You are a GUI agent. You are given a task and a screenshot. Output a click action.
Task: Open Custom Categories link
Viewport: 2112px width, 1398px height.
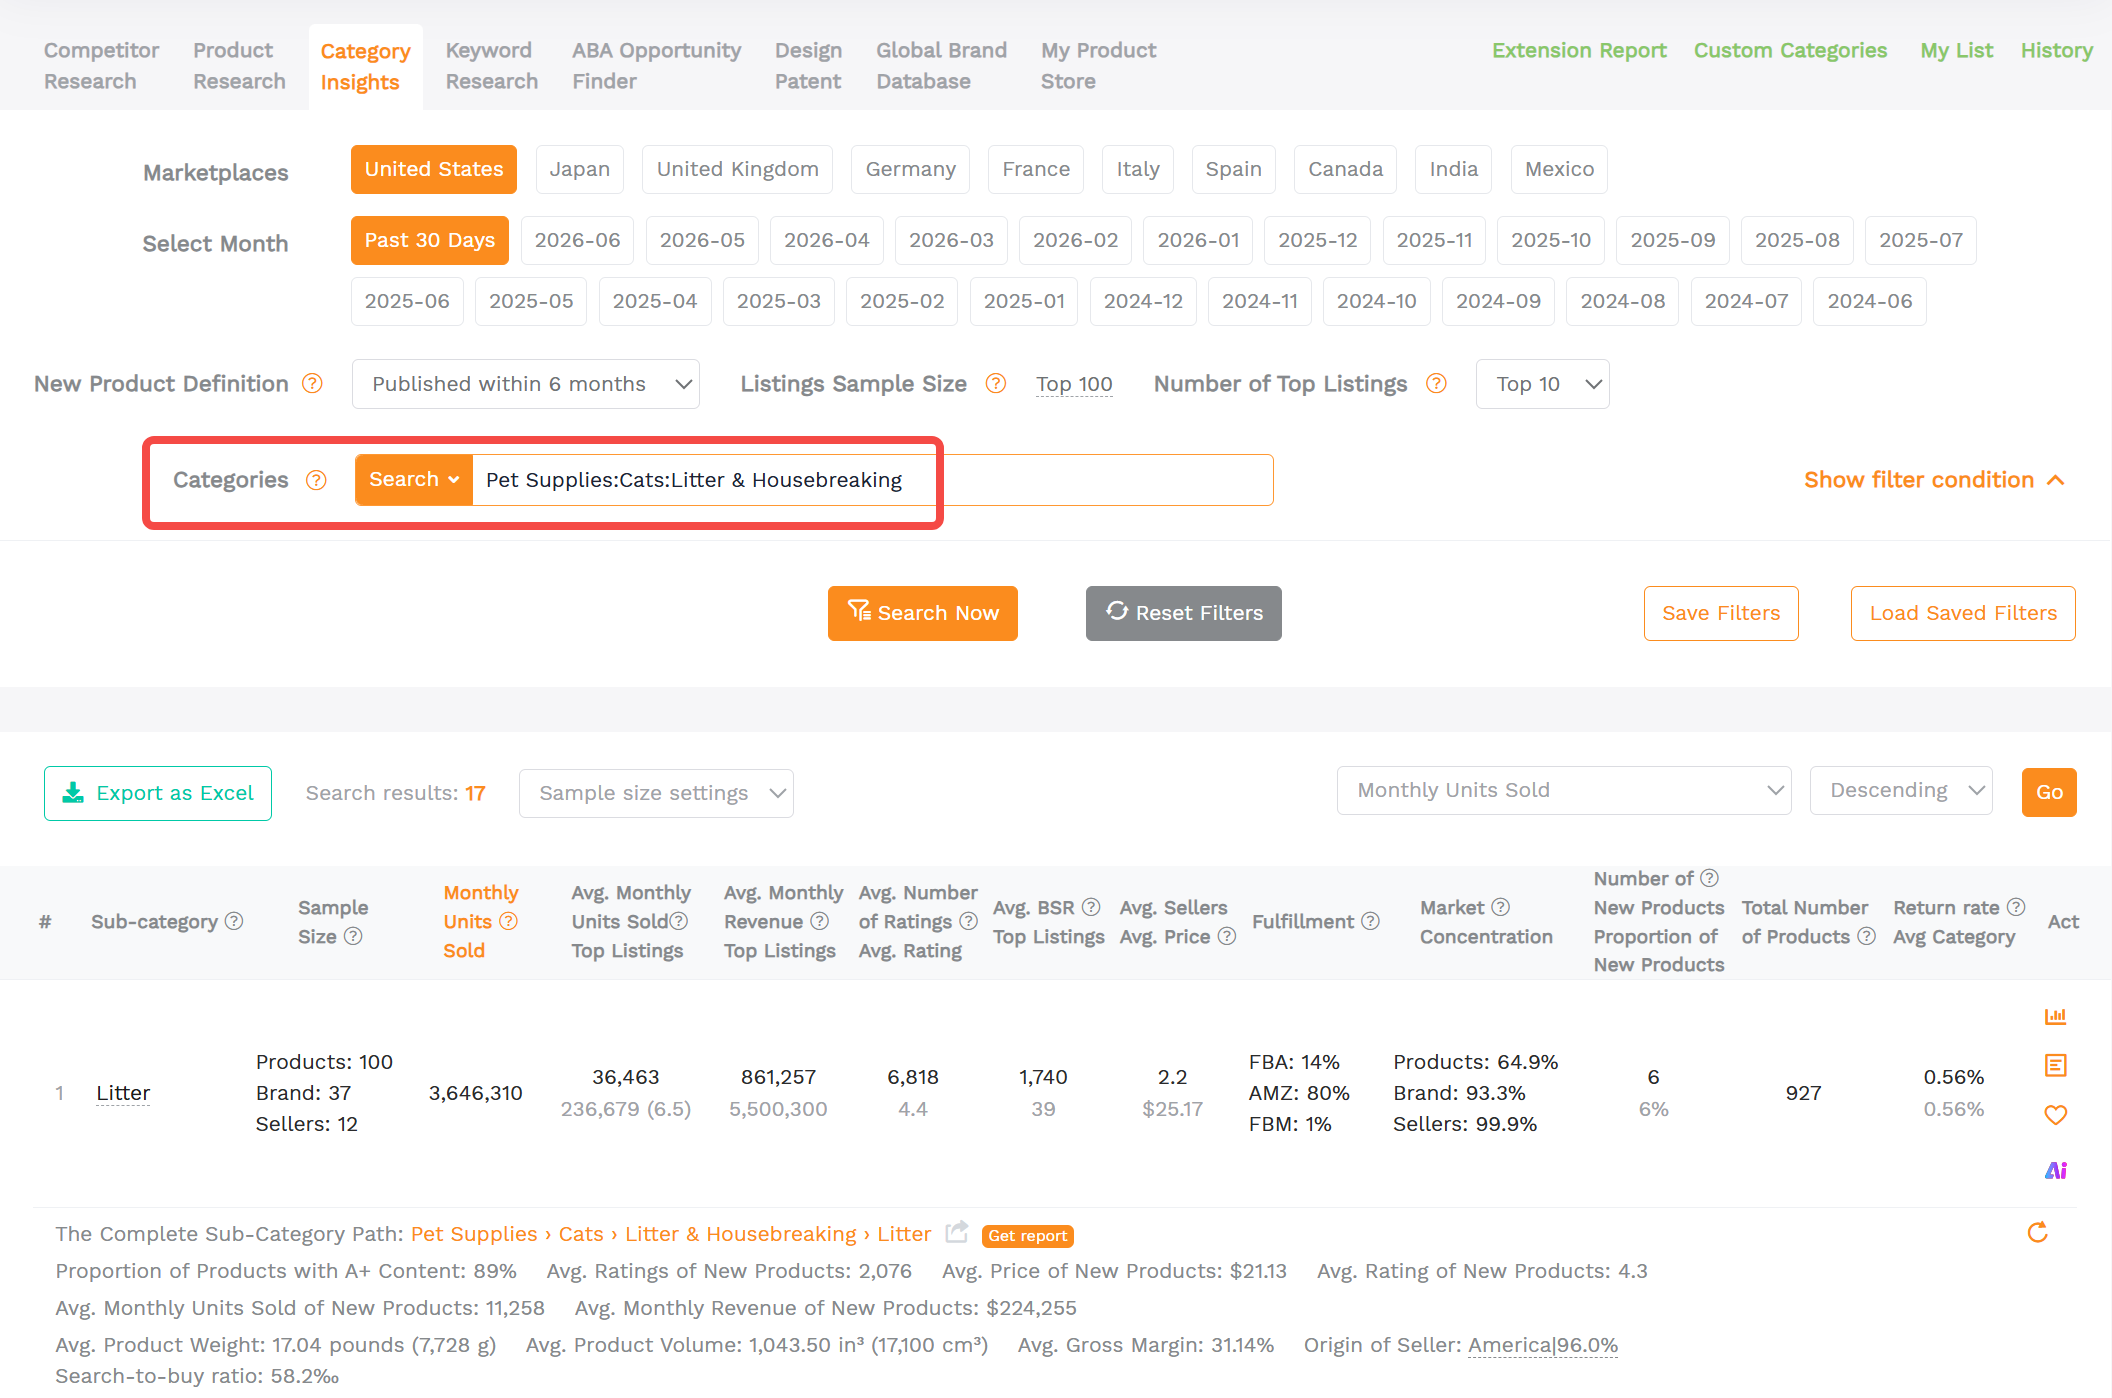(x=1790, y=50)
